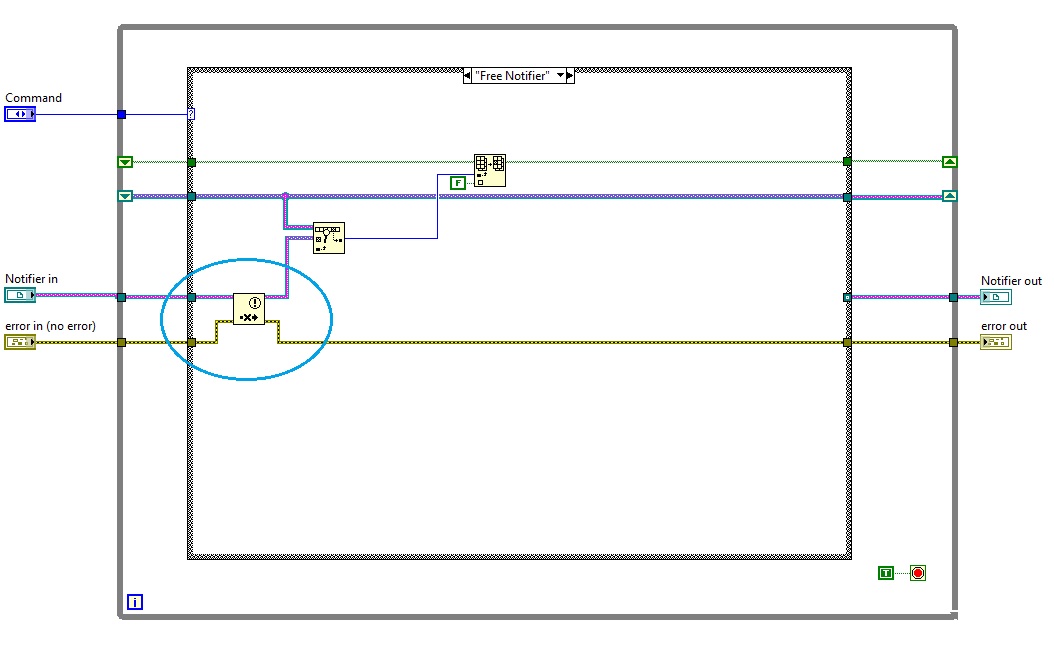Click the upper green right shift register
This screenshot has width=1054, height=646.
pyautogui.click(x=949, y=162)
